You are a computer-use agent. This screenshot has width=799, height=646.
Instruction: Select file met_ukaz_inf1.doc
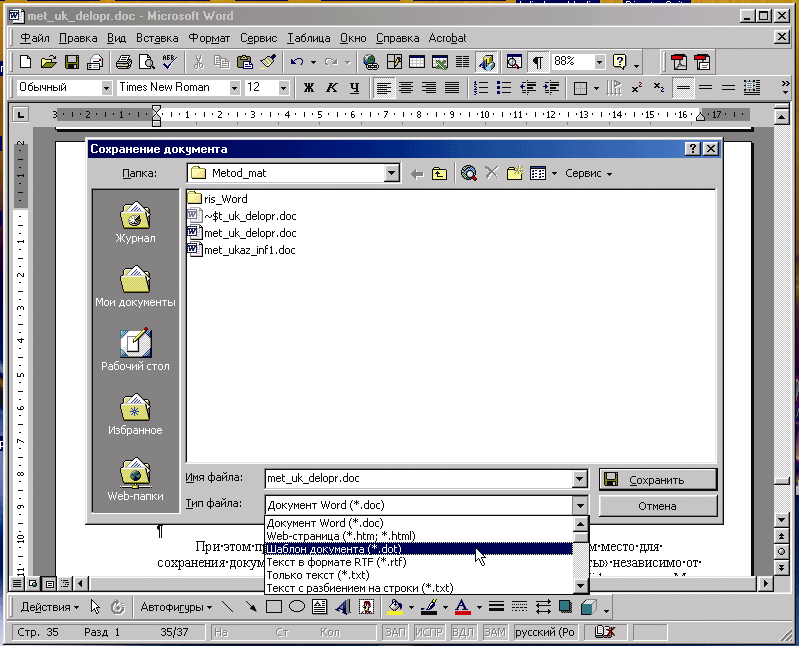click(x=242, y=250)
